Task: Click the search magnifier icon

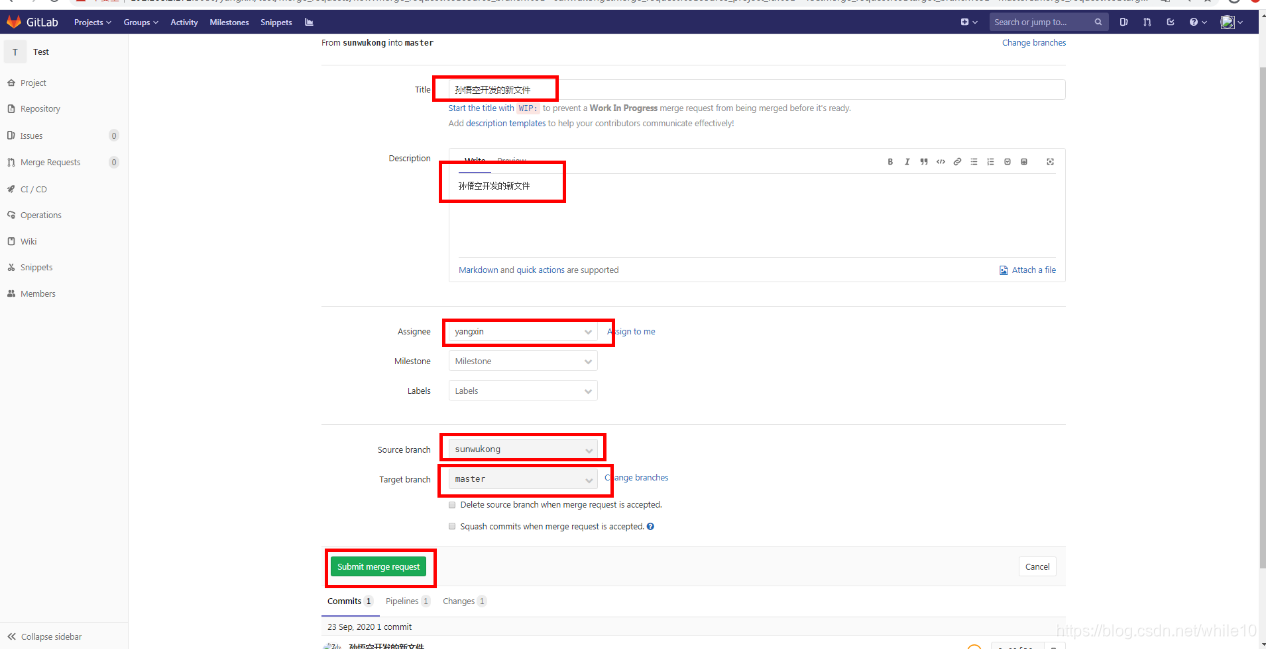Action: click(x=1098, y=22)
